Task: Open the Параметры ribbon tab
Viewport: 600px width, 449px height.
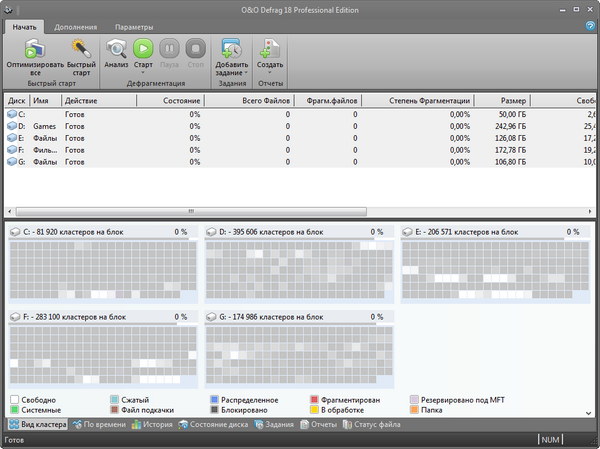Action: click(x=133, y=26)
